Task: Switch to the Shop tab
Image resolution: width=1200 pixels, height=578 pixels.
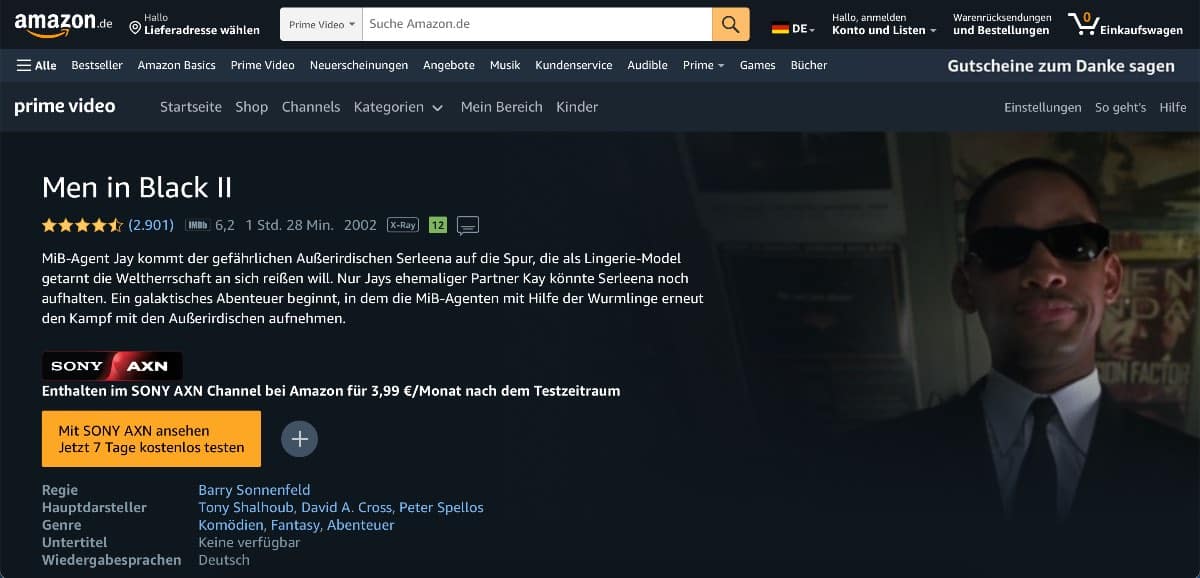Action: tap(252, 107)
